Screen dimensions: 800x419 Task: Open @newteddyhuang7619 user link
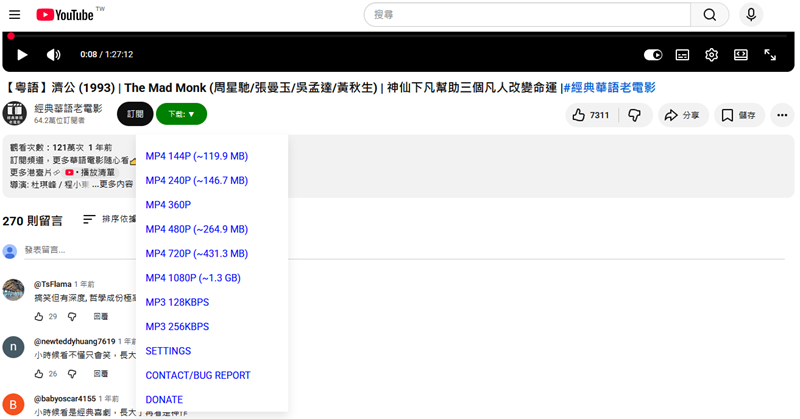click(74, 341)
